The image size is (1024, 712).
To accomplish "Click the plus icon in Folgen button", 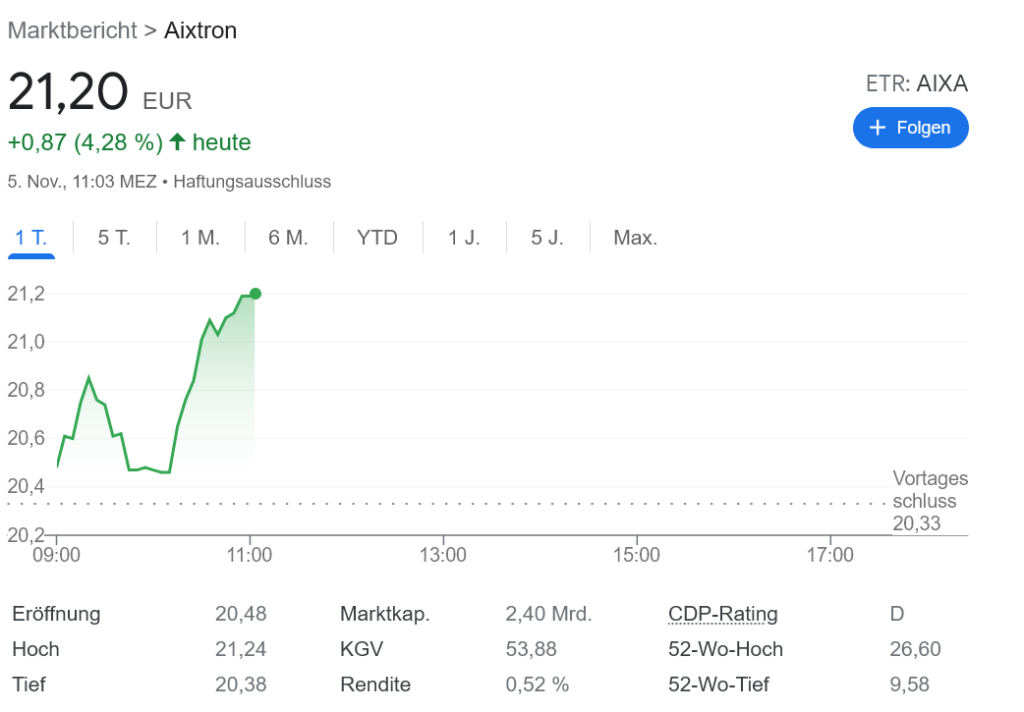I will (878, 128).
